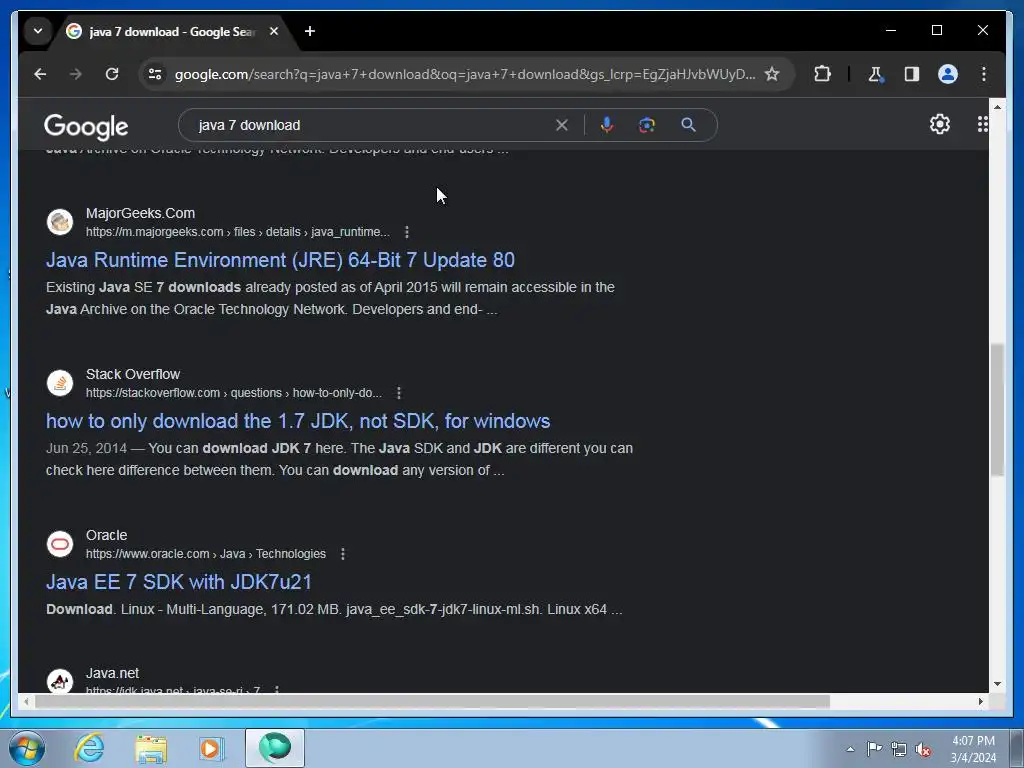This screenshot has width=1024, height=768.
Task: Reload the Google search page
Action: pyautogui.click(x=112, y=74)
